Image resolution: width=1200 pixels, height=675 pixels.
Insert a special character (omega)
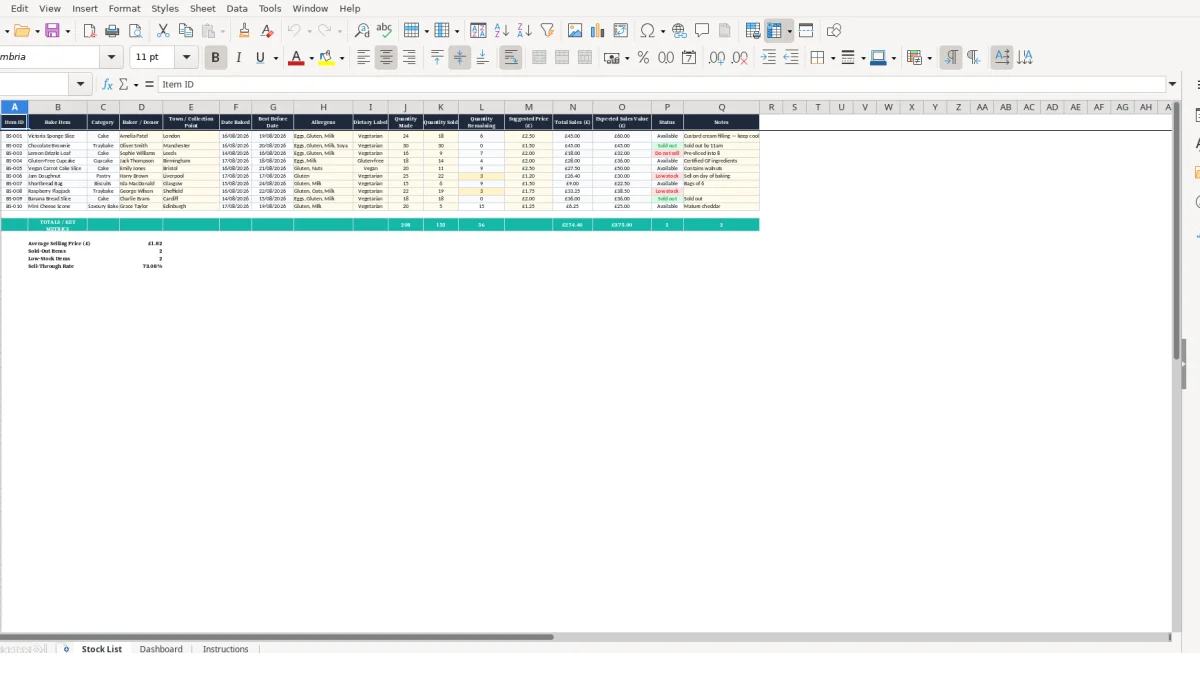(648, 31)
